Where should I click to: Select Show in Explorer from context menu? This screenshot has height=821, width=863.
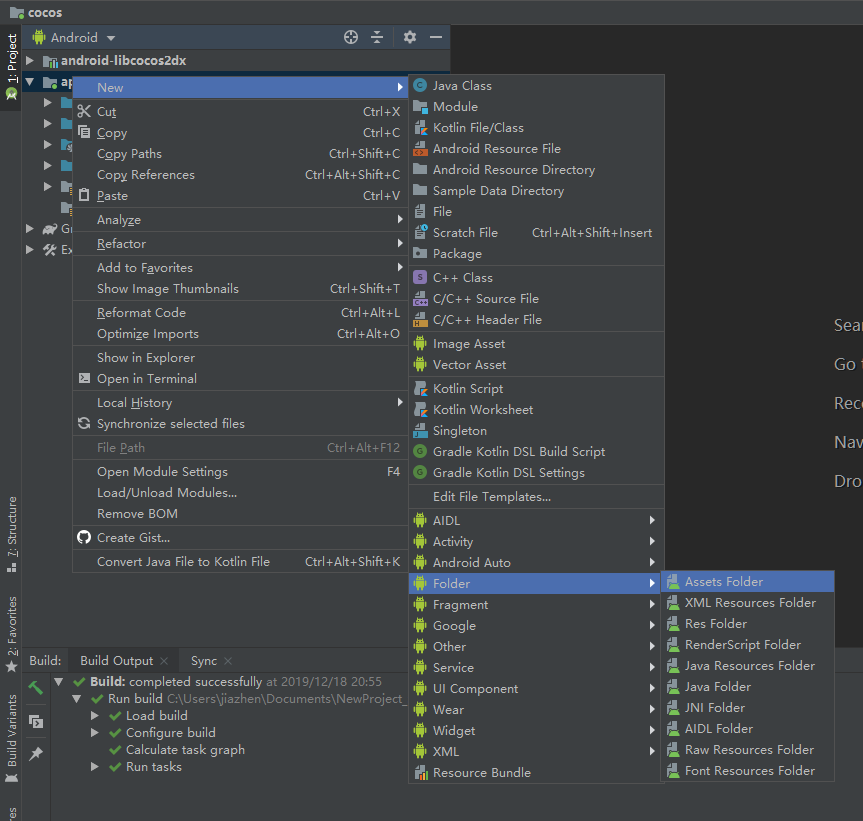[146, 358]
